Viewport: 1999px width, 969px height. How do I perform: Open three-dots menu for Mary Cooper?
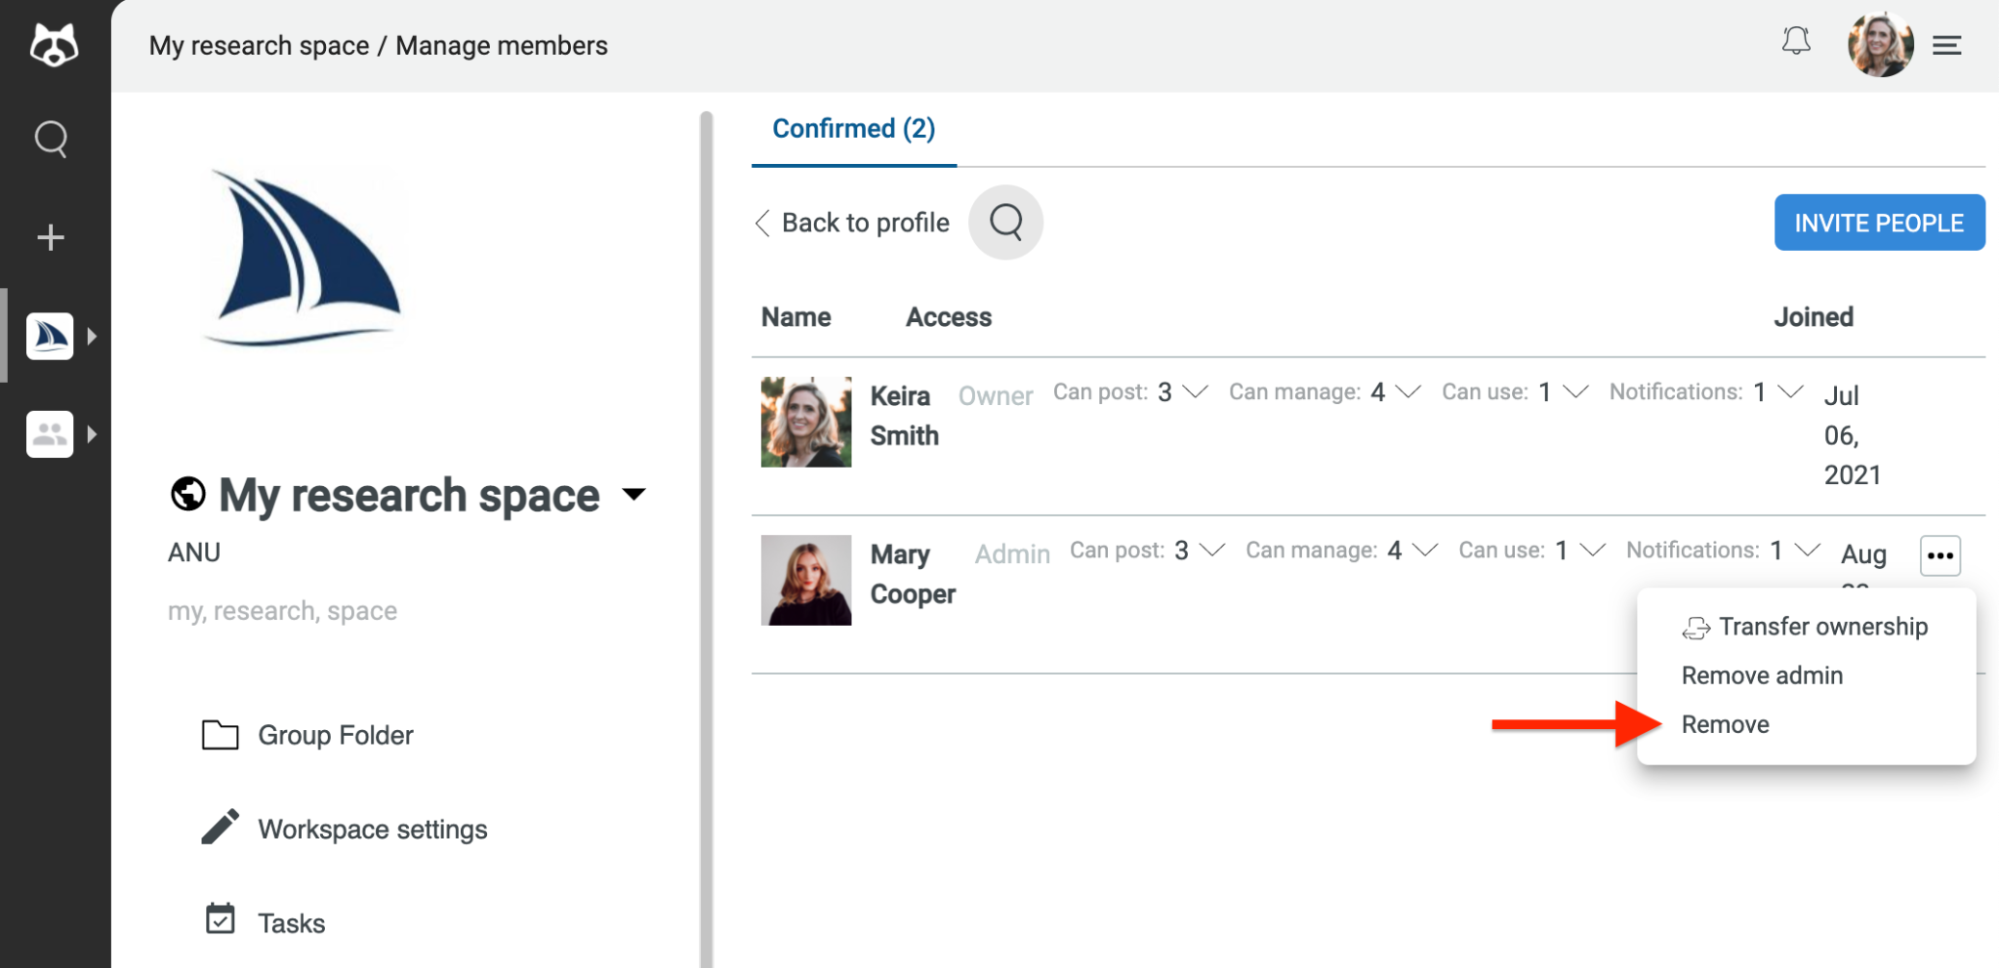click(x=1940, y=556)
